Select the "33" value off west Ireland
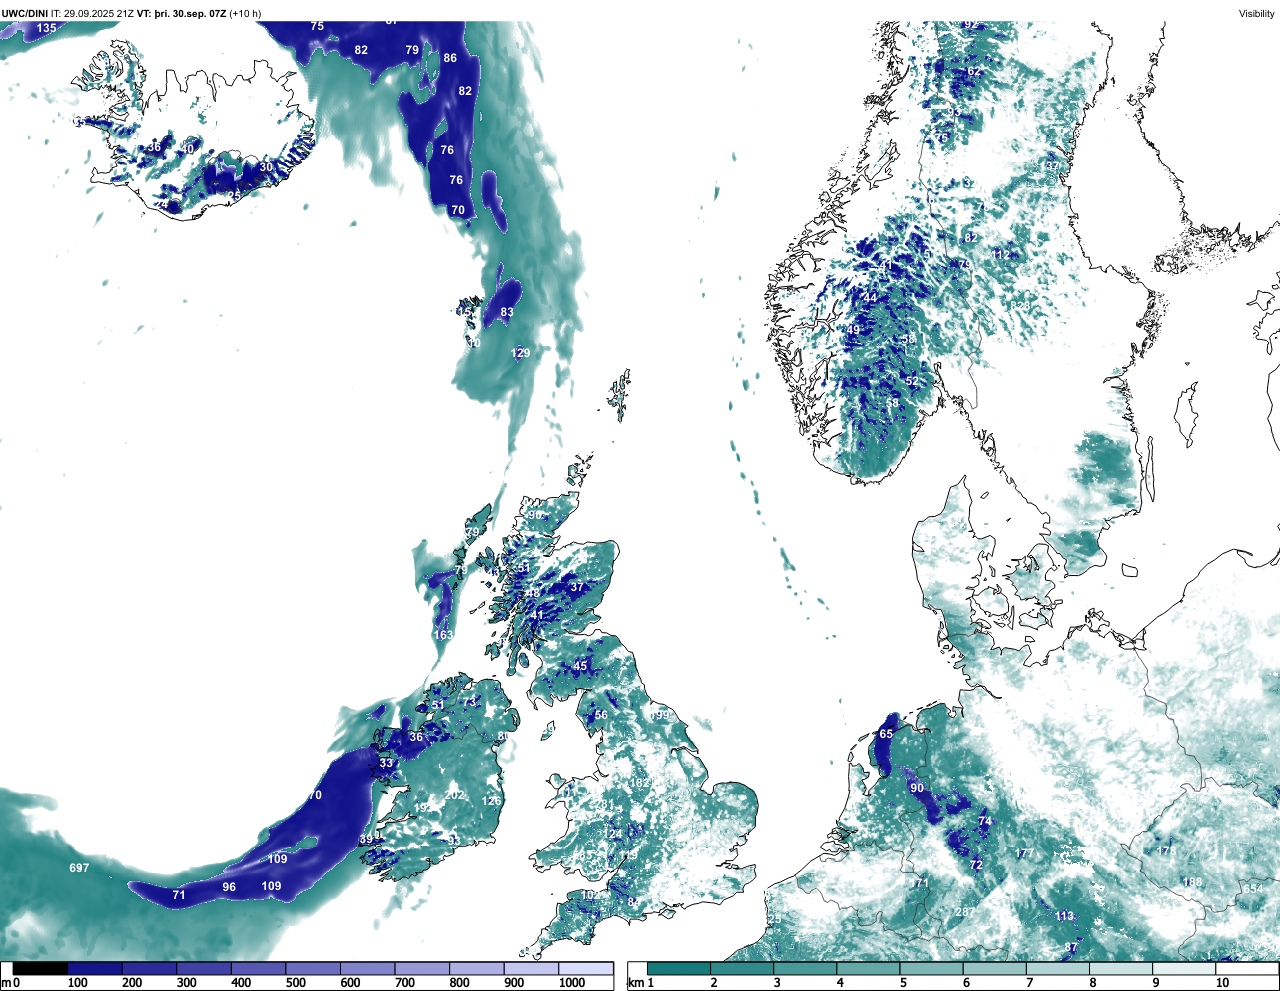 (x=386, y=763)
